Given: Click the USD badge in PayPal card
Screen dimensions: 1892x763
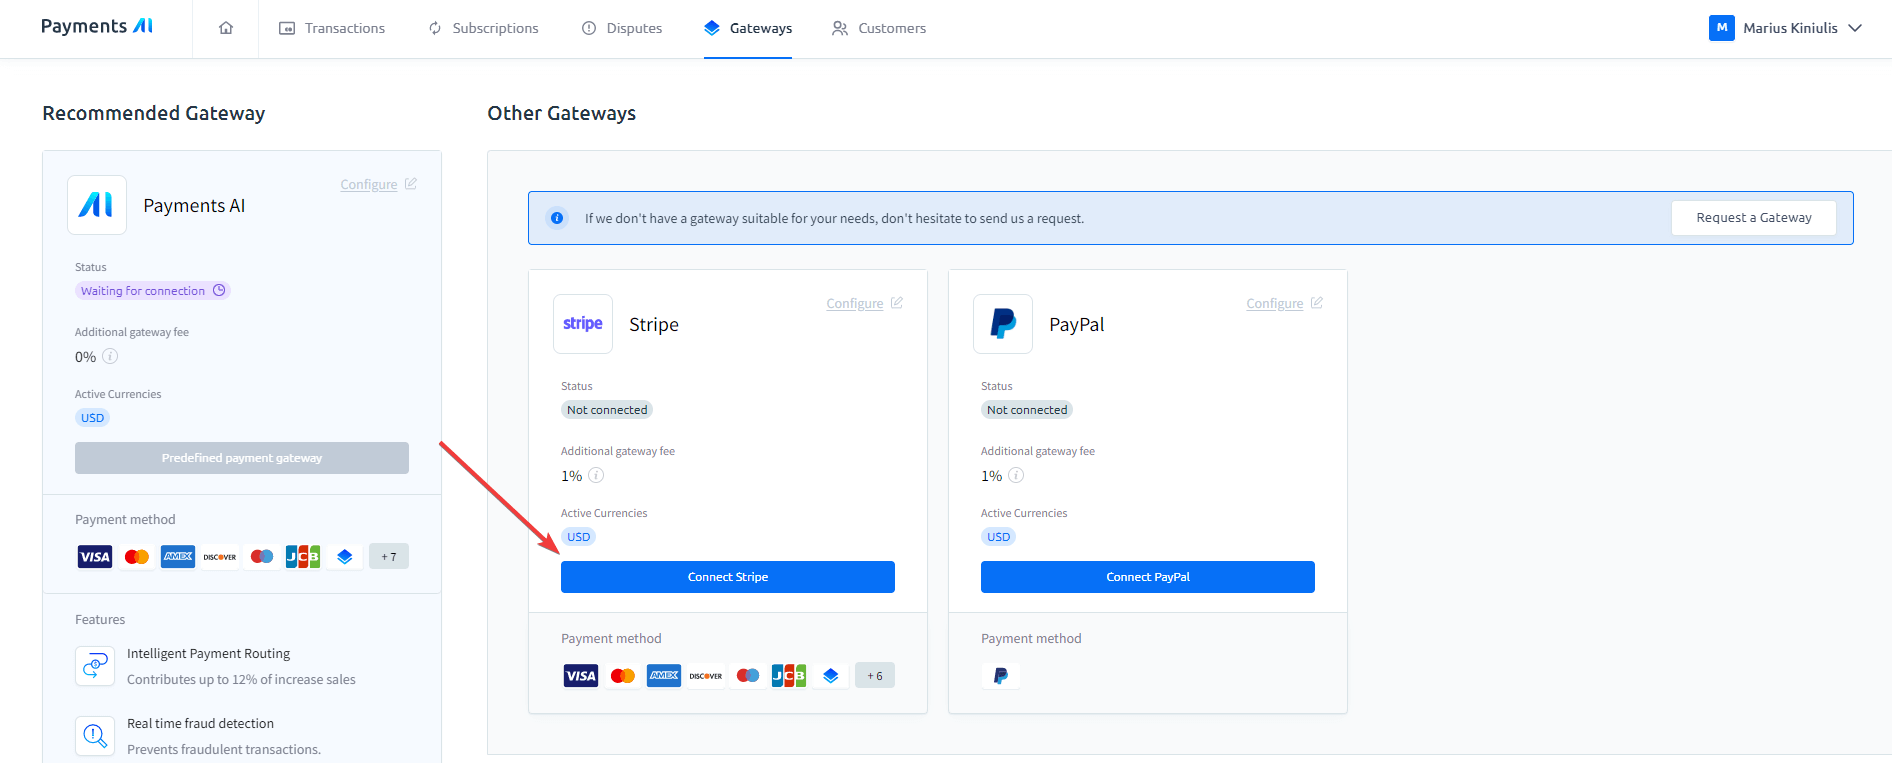Looking at the screenshot, I should point(998,537).
